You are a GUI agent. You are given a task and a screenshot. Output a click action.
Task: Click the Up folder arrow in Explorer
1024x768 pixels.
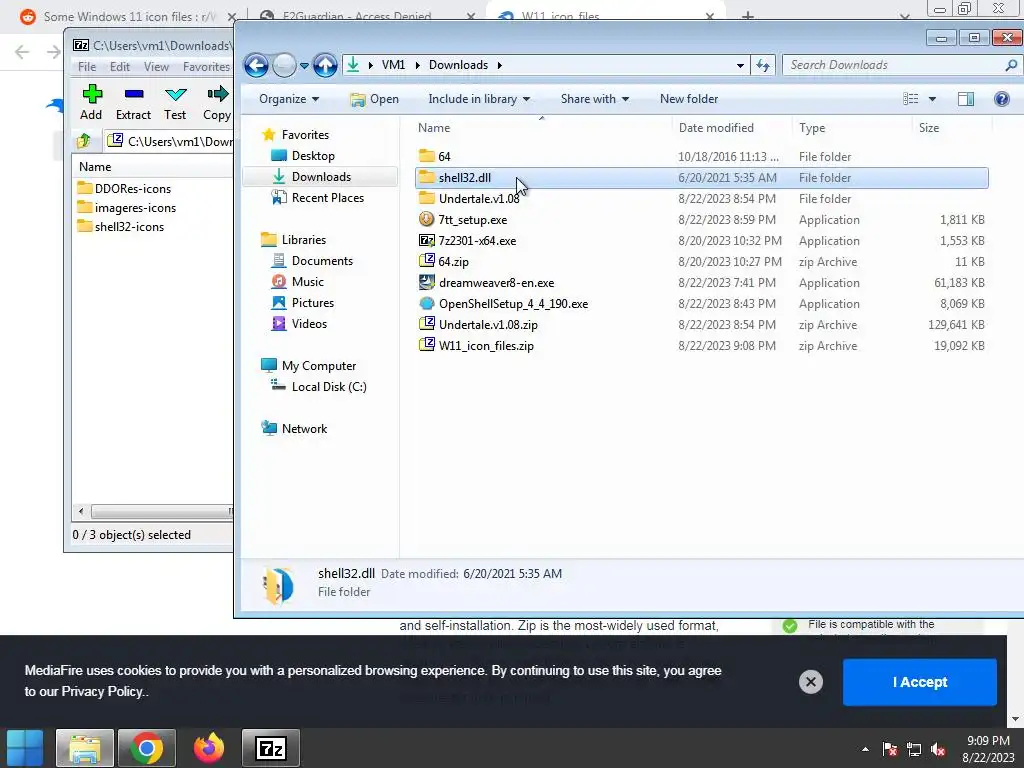325,65
